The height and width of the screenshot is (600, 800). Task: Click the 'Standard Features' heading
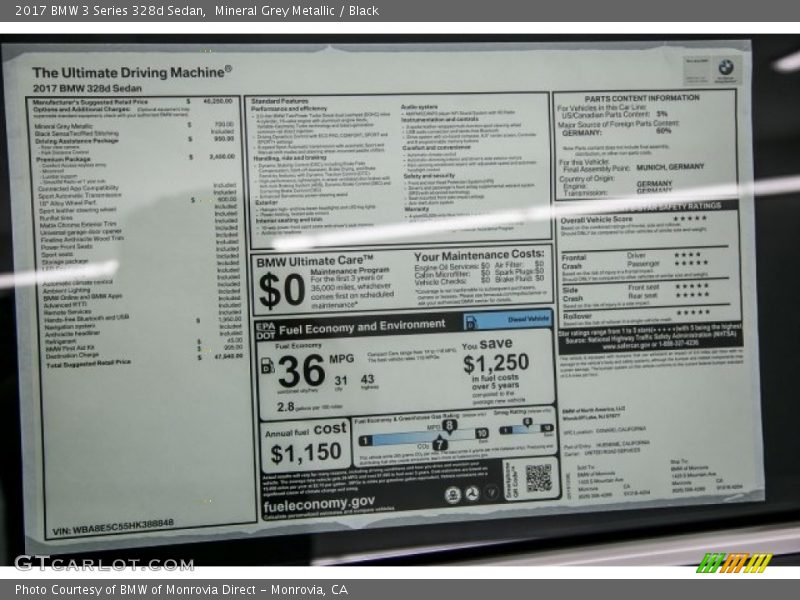coord(280,101)
